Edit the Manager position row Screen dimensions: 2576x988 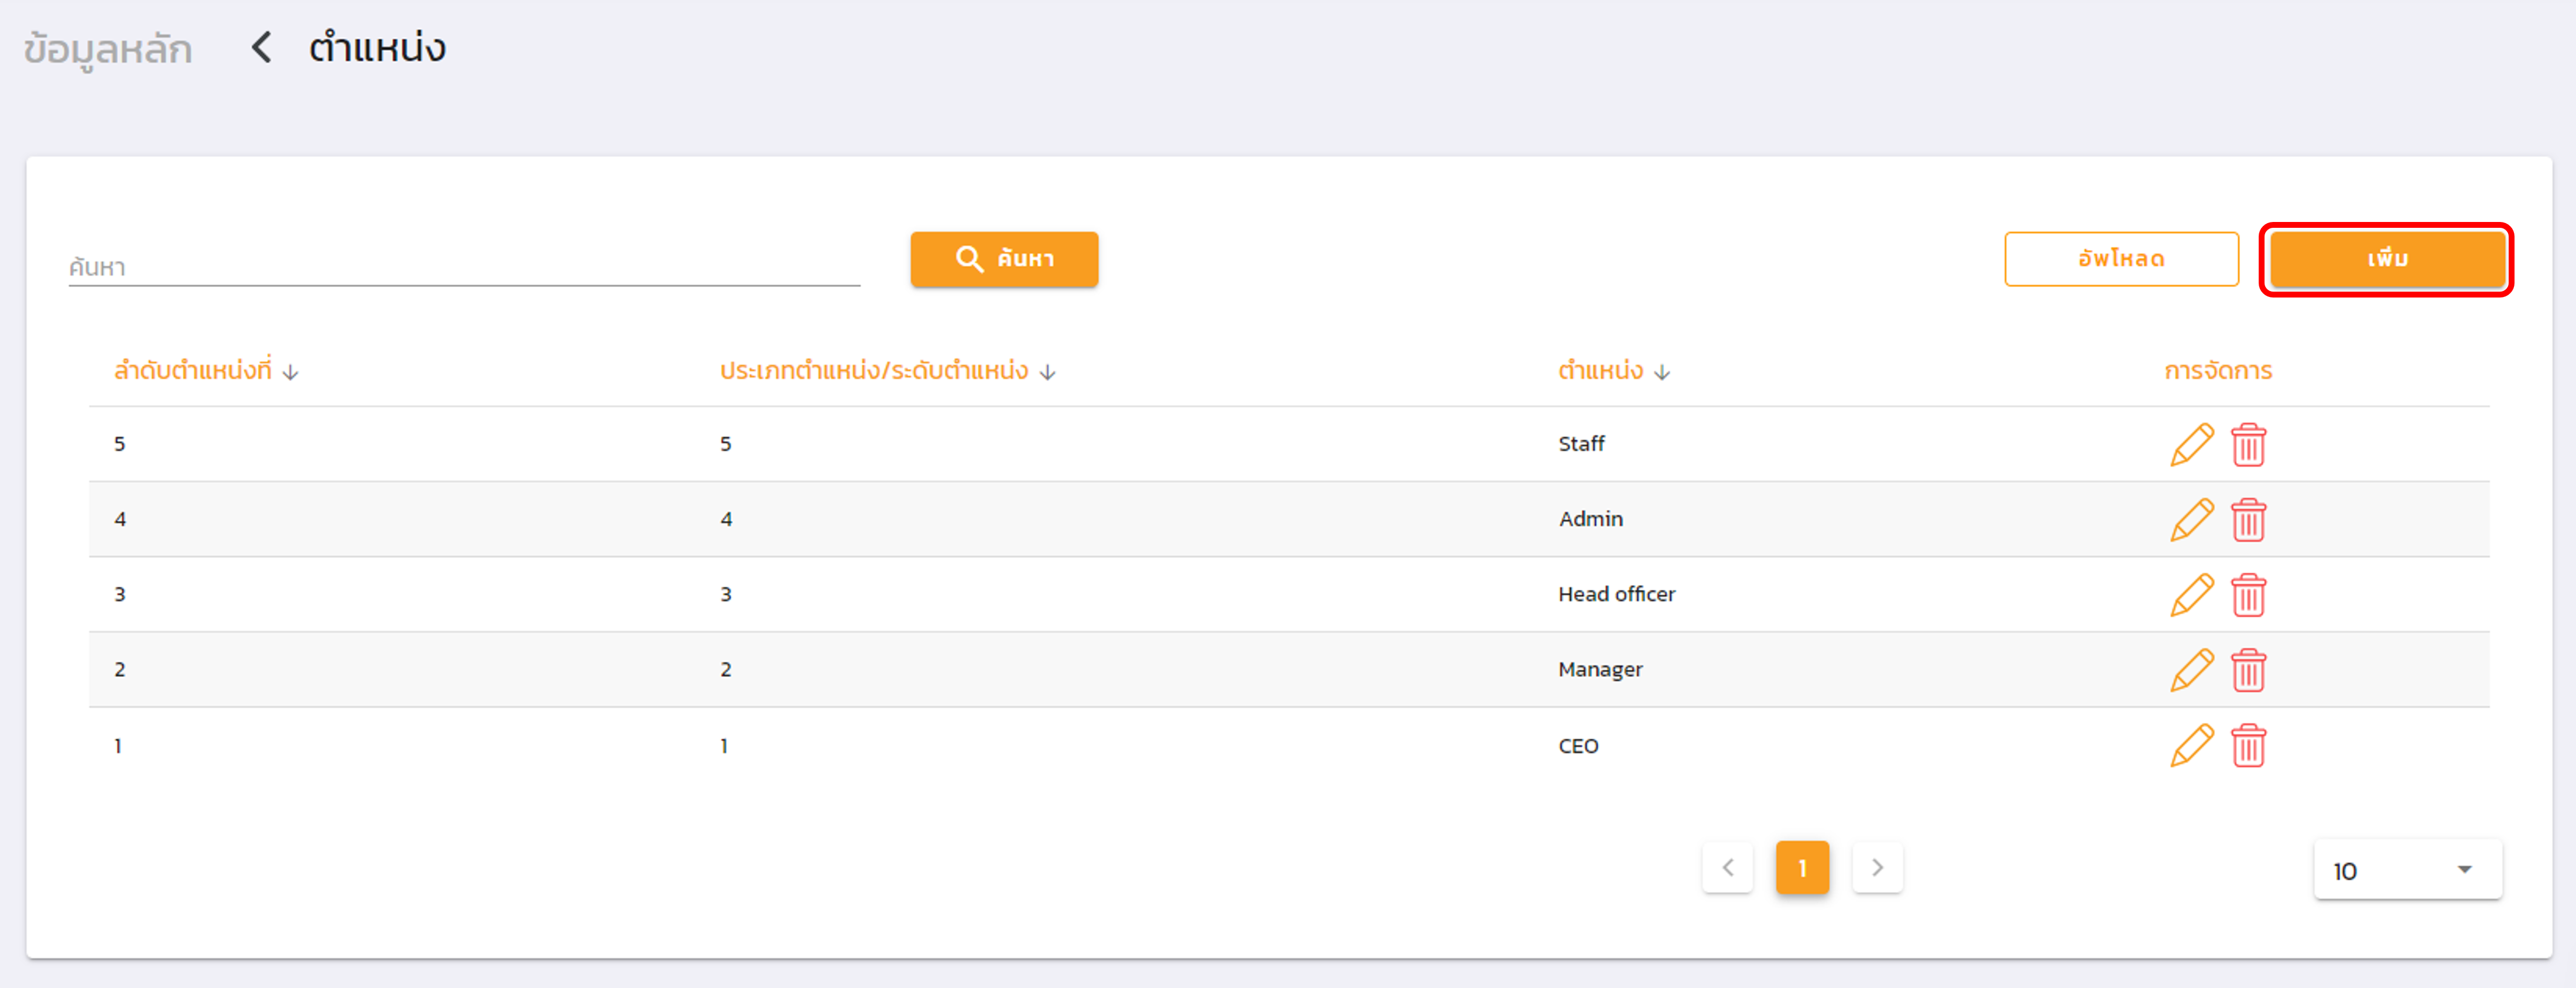[x=2191, y=670]
